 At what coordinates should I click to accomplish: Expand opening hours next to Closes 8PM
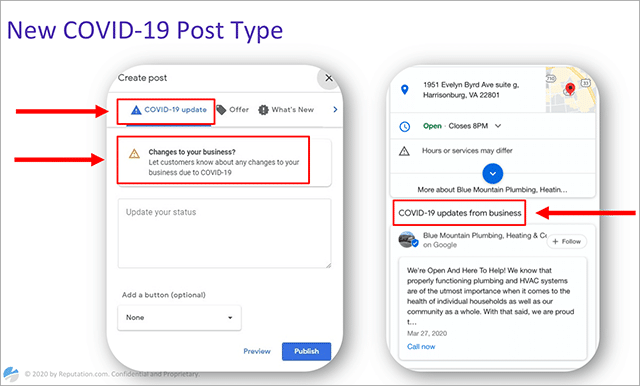(x=498, y=126)
